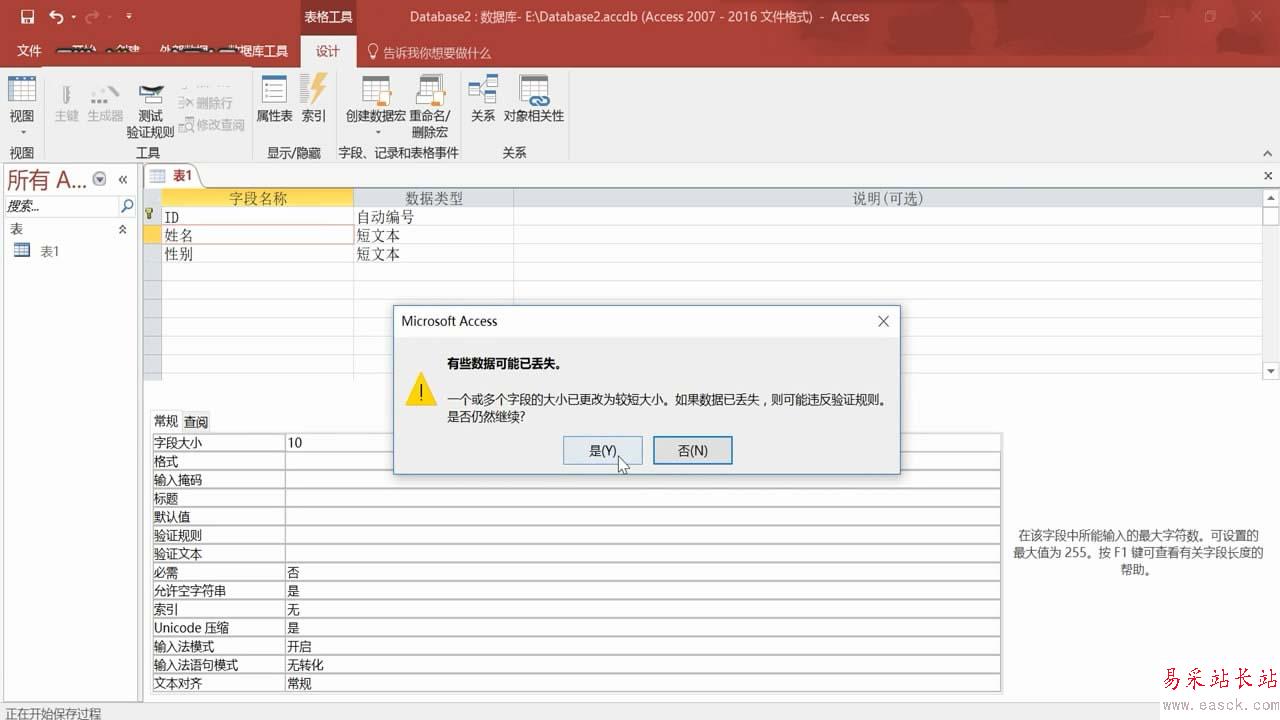Image resolution: width=1280 pixels, height=720 pixels.
Task: Click the Unicode 压缩 property value 是
Action: point(643,628)
